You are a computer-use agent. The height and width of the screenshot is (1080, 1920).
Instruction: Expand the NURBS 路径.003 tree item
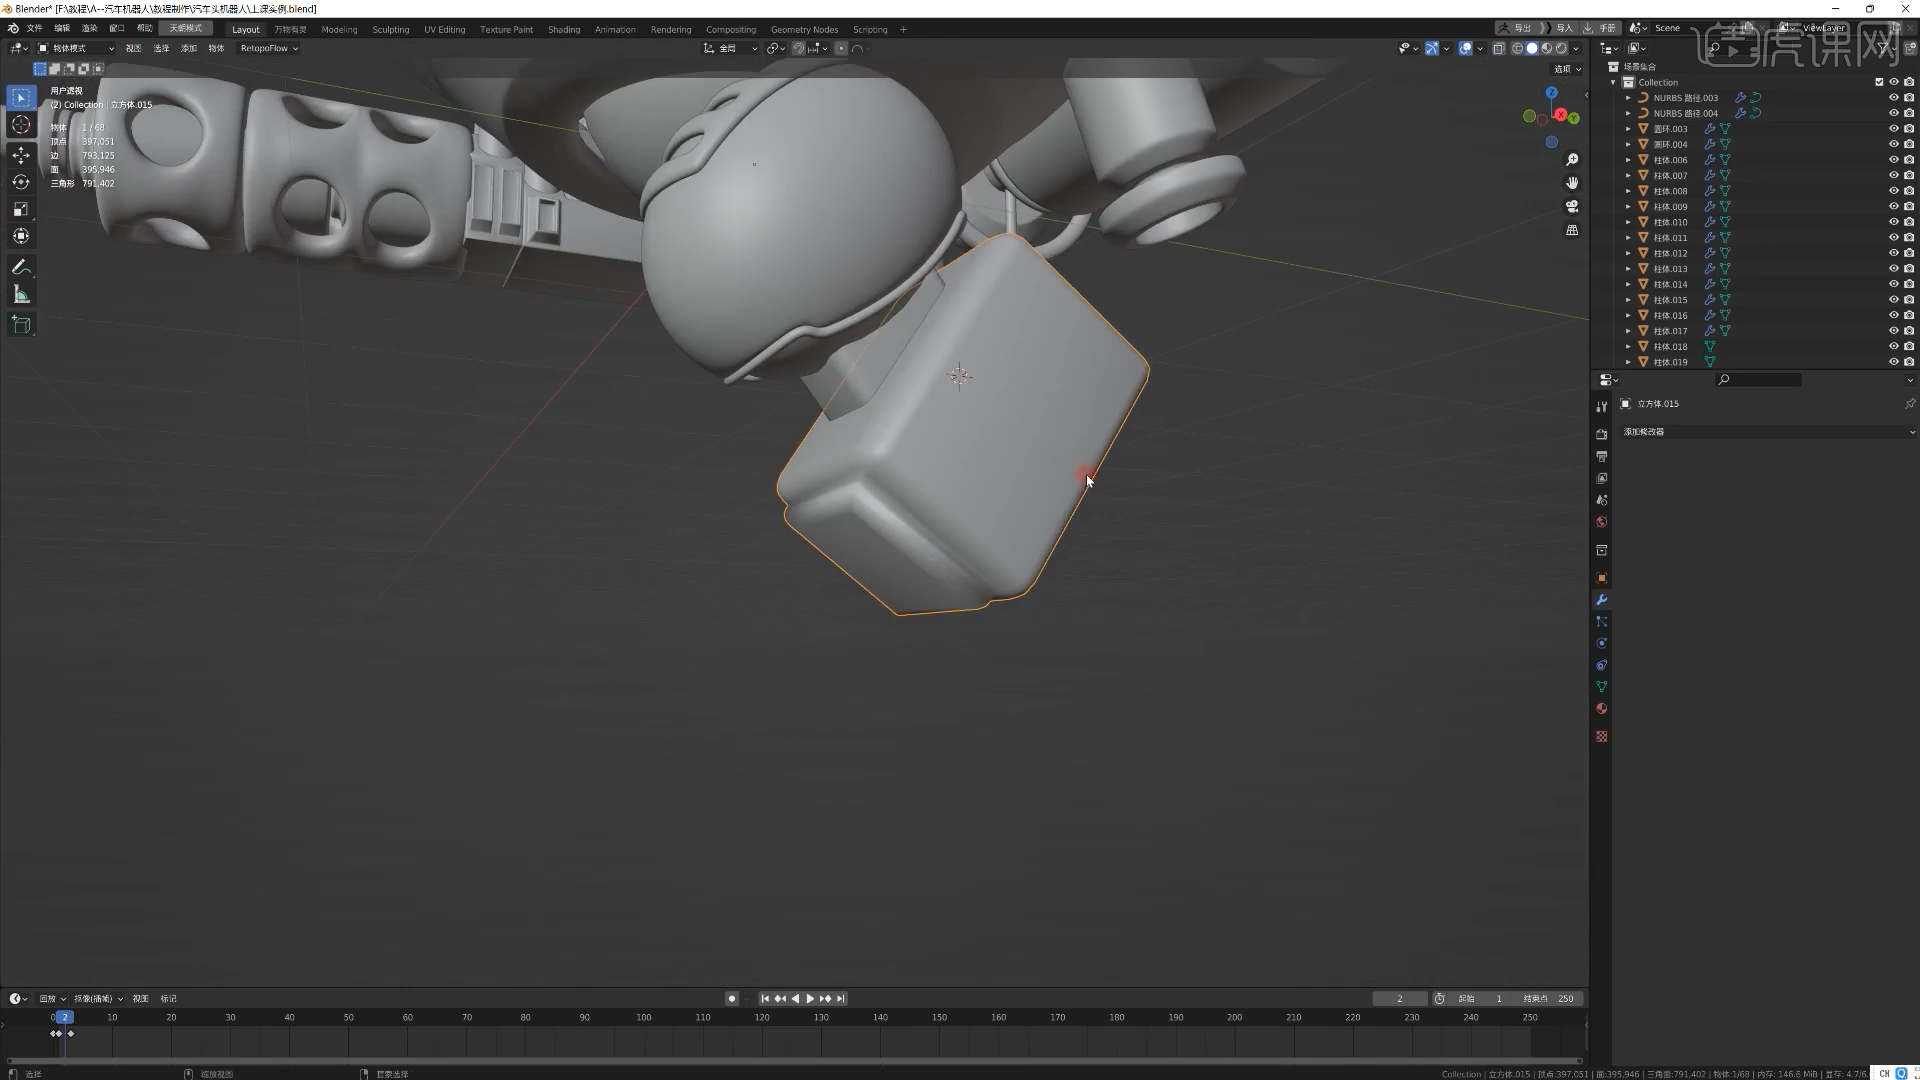[x=1630, y=97]
